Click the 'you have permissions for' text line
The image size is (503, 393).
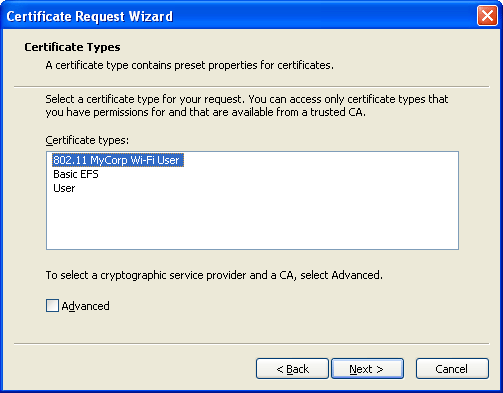(205, 112)
